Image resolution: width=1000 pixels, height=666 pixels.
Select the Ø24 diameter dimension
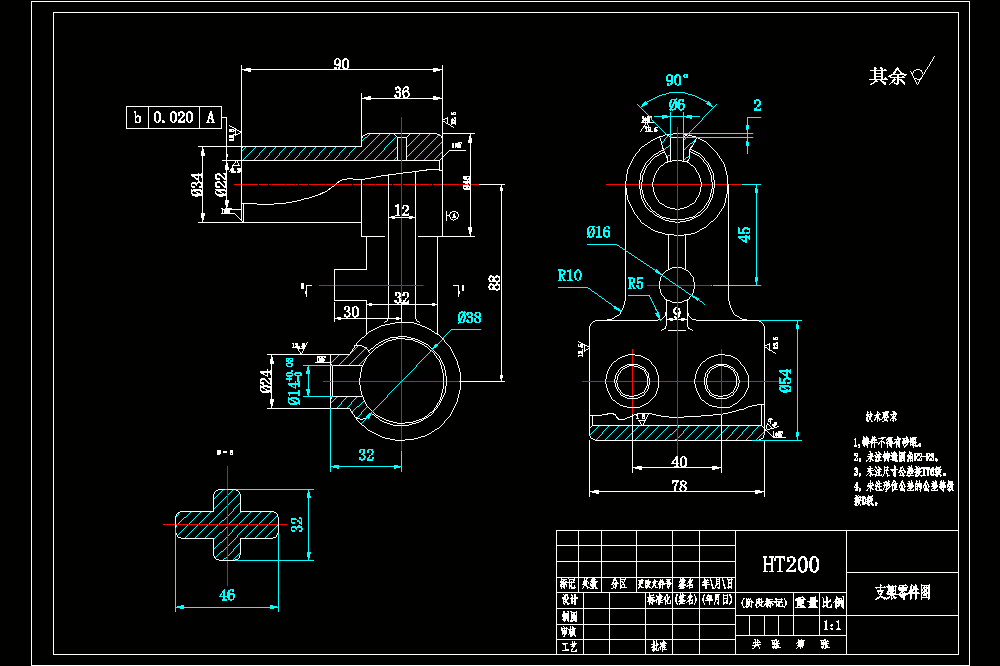[266, 381]
